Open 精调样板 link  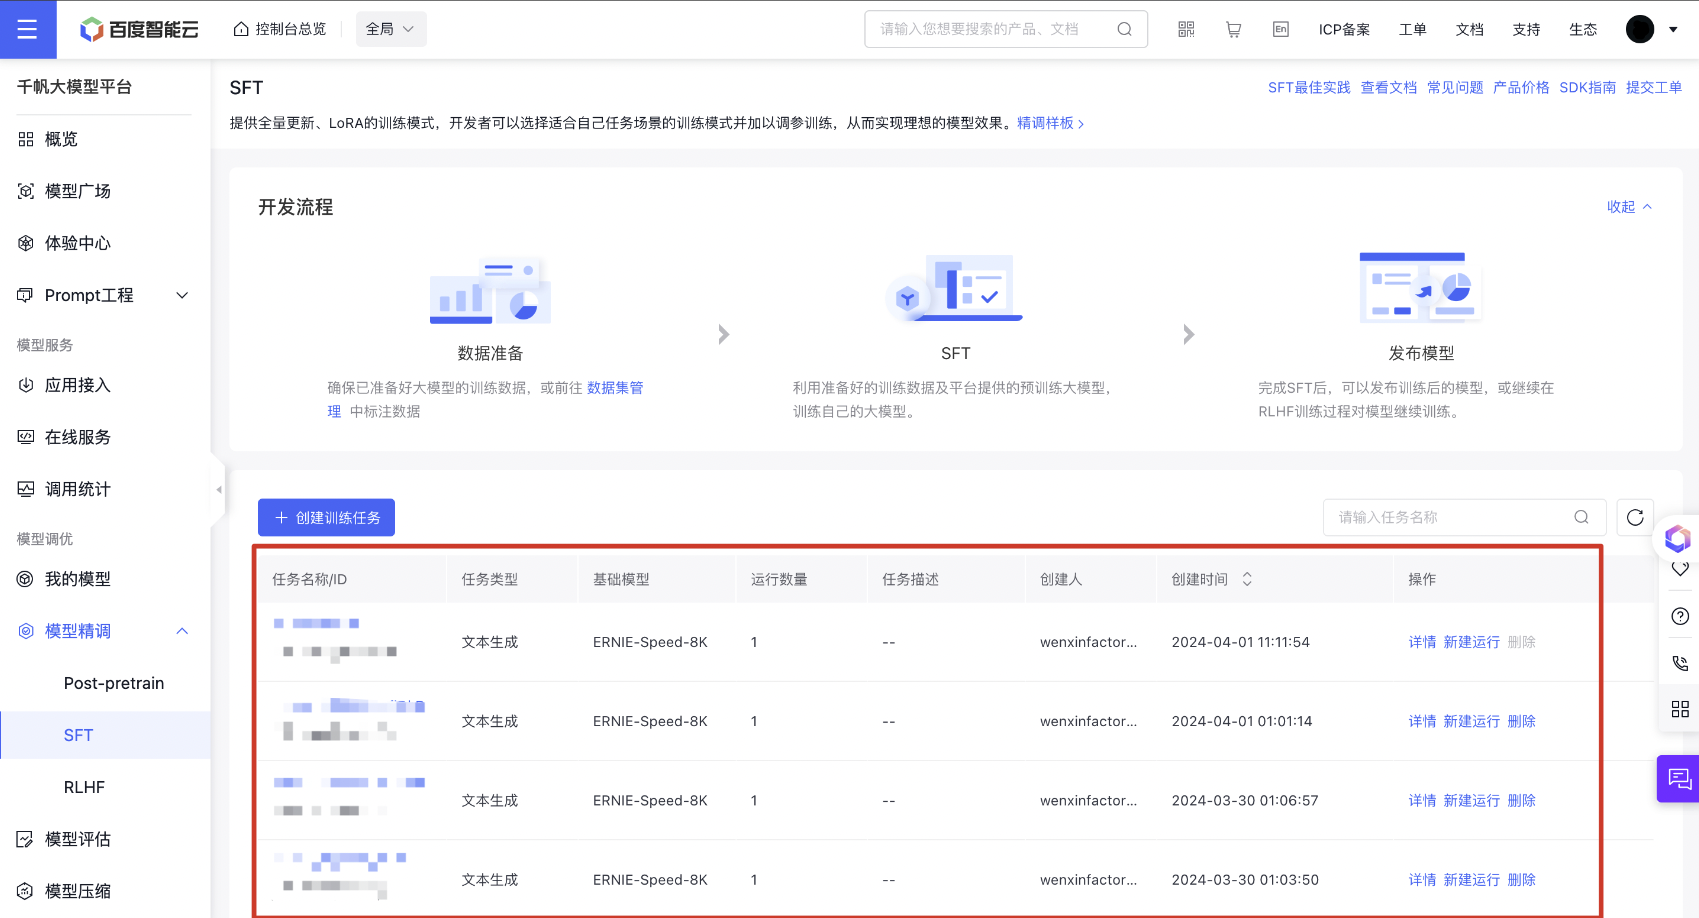click(x=1051, y=123)
